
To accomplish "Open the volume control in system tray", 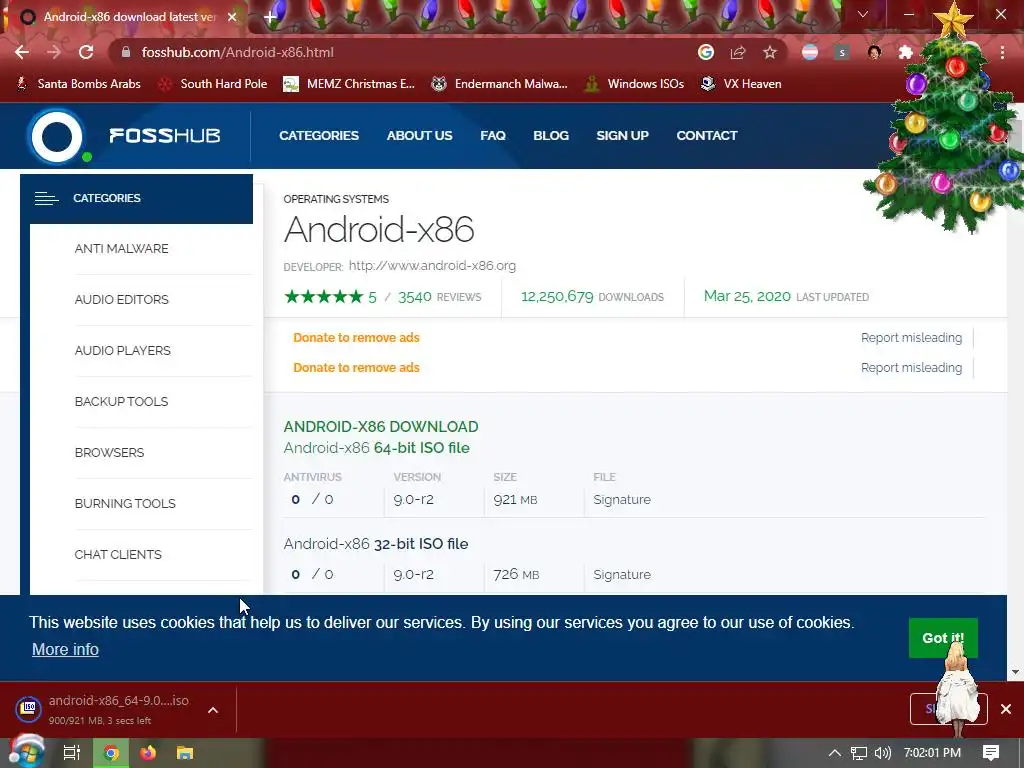I will click(x=883, y=753).
